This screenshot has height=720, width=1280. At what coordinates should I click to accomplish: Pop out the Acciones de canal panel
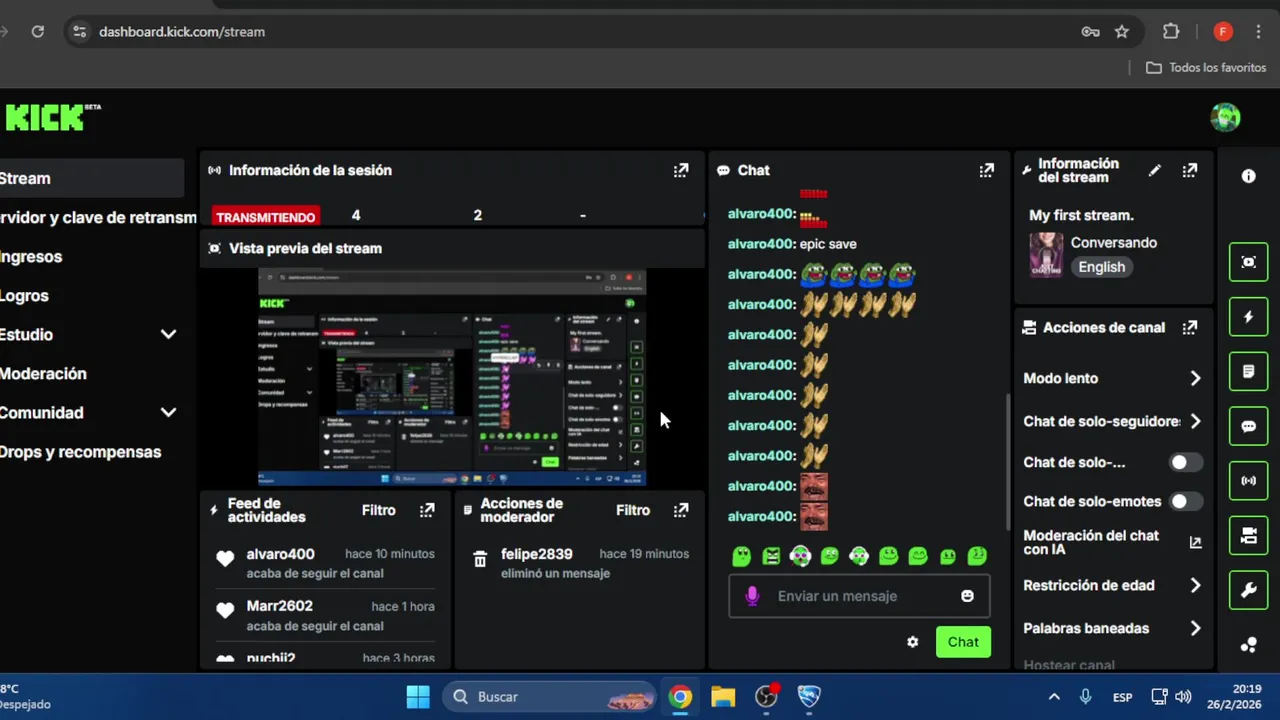coord(1190,327)
